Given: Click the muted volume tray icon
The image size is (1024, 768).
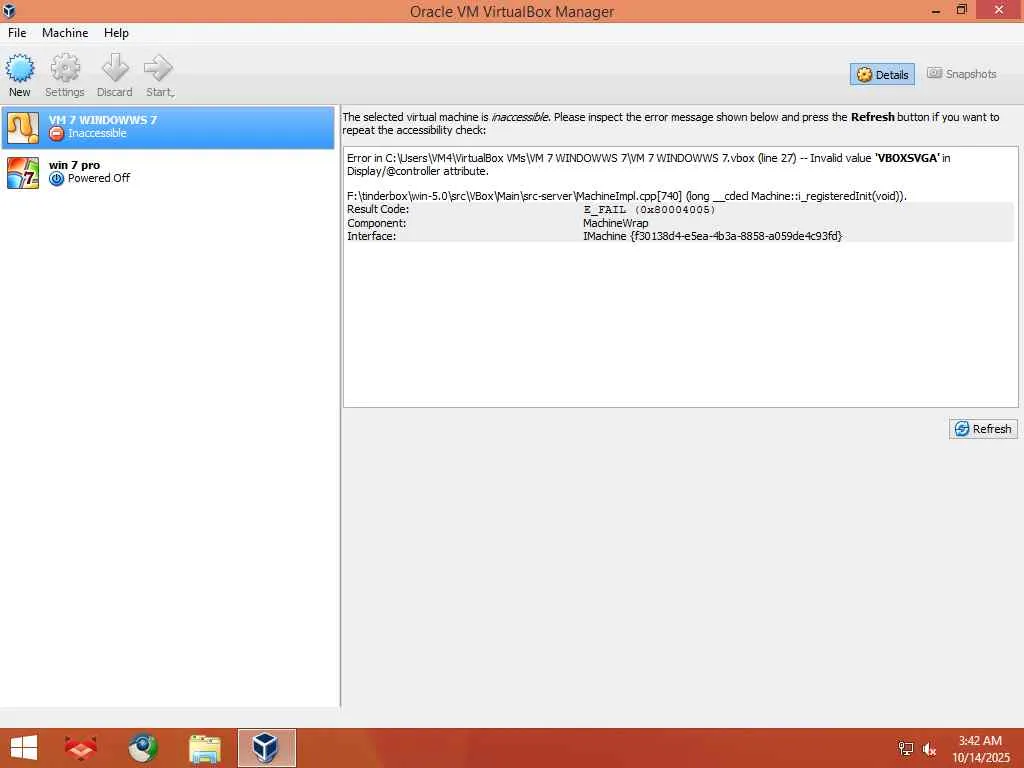Looking at the screenshot, I should (x=929, y=748).
